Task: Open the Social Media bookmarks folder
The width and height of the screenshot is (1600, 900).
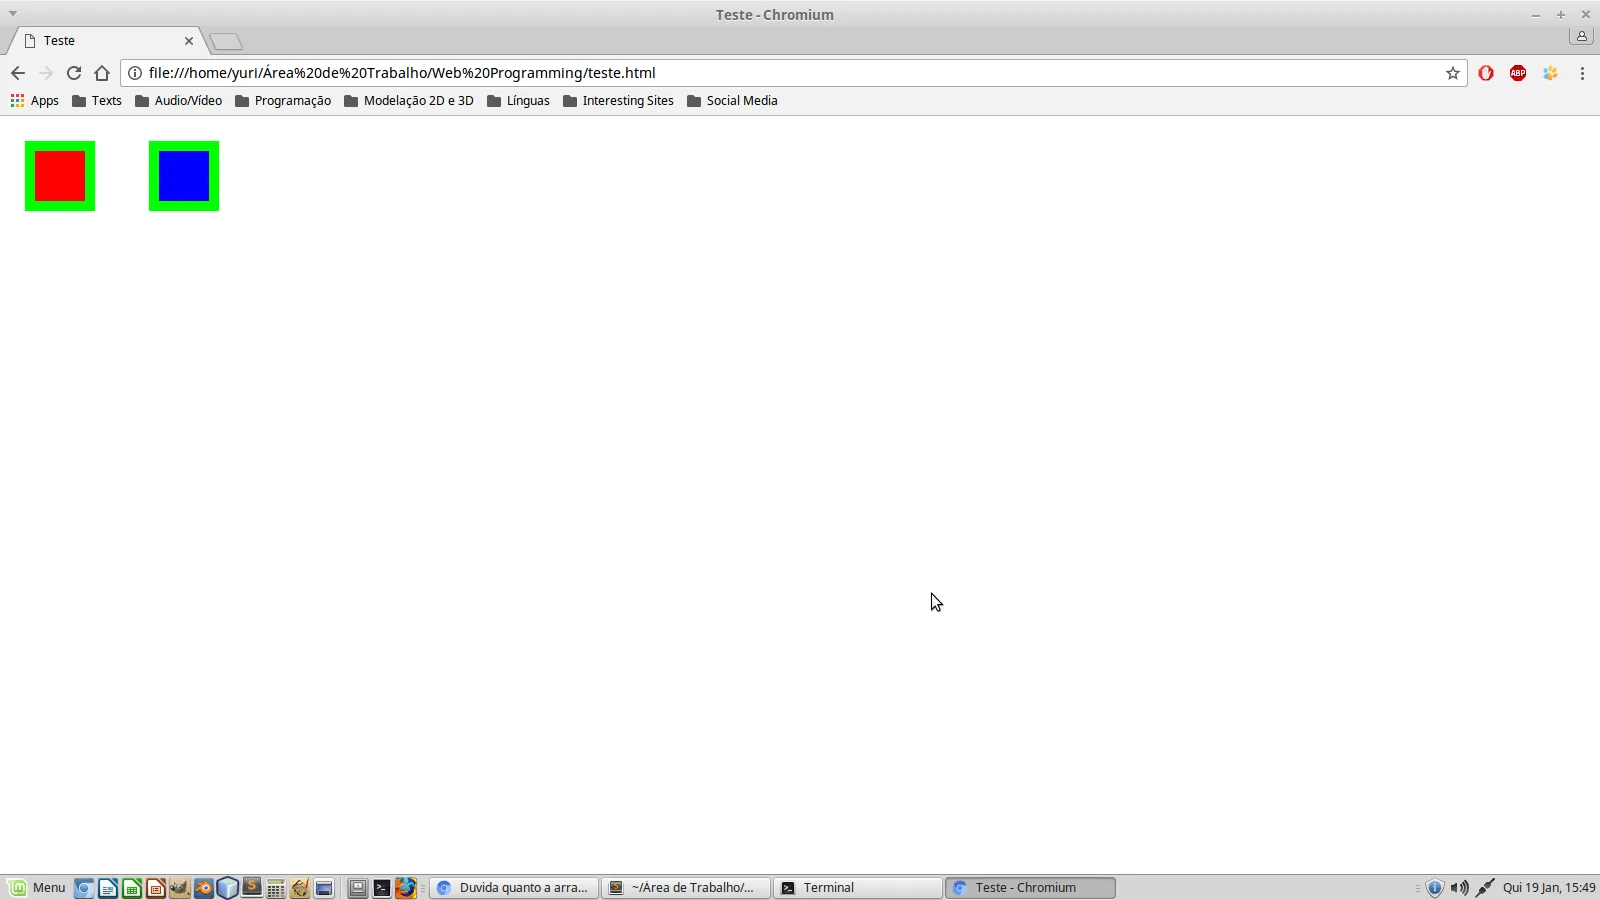Action: 732,101
